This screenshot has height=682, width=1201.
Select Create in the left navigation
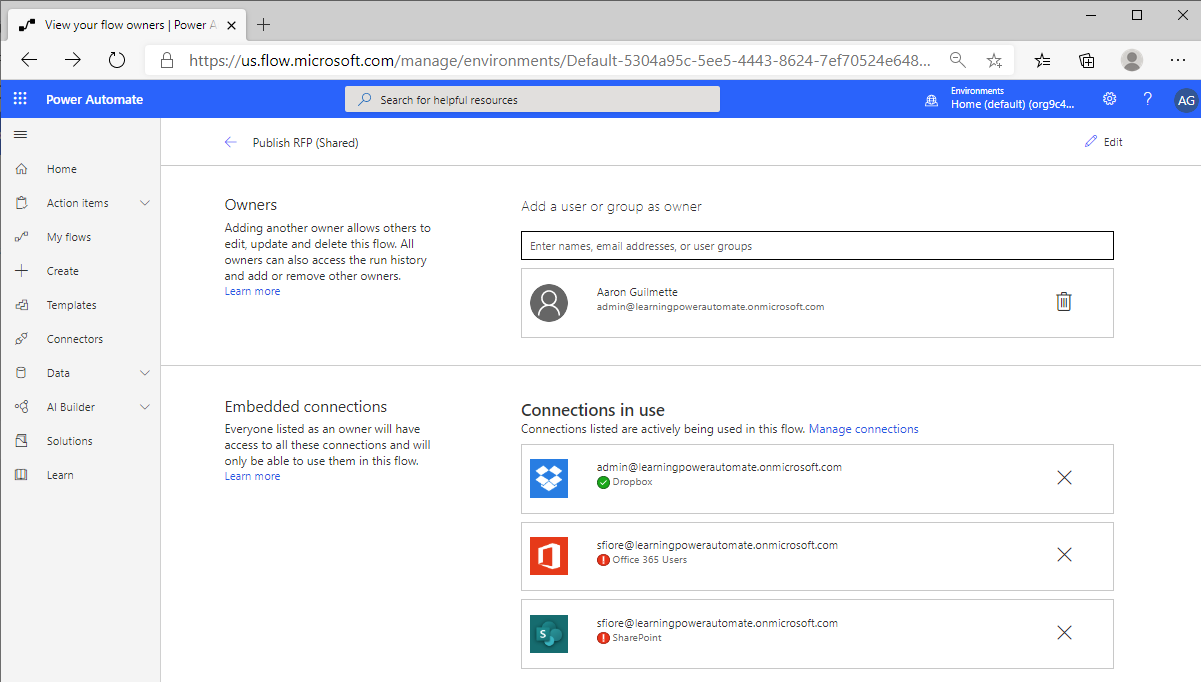click(63, 271)
